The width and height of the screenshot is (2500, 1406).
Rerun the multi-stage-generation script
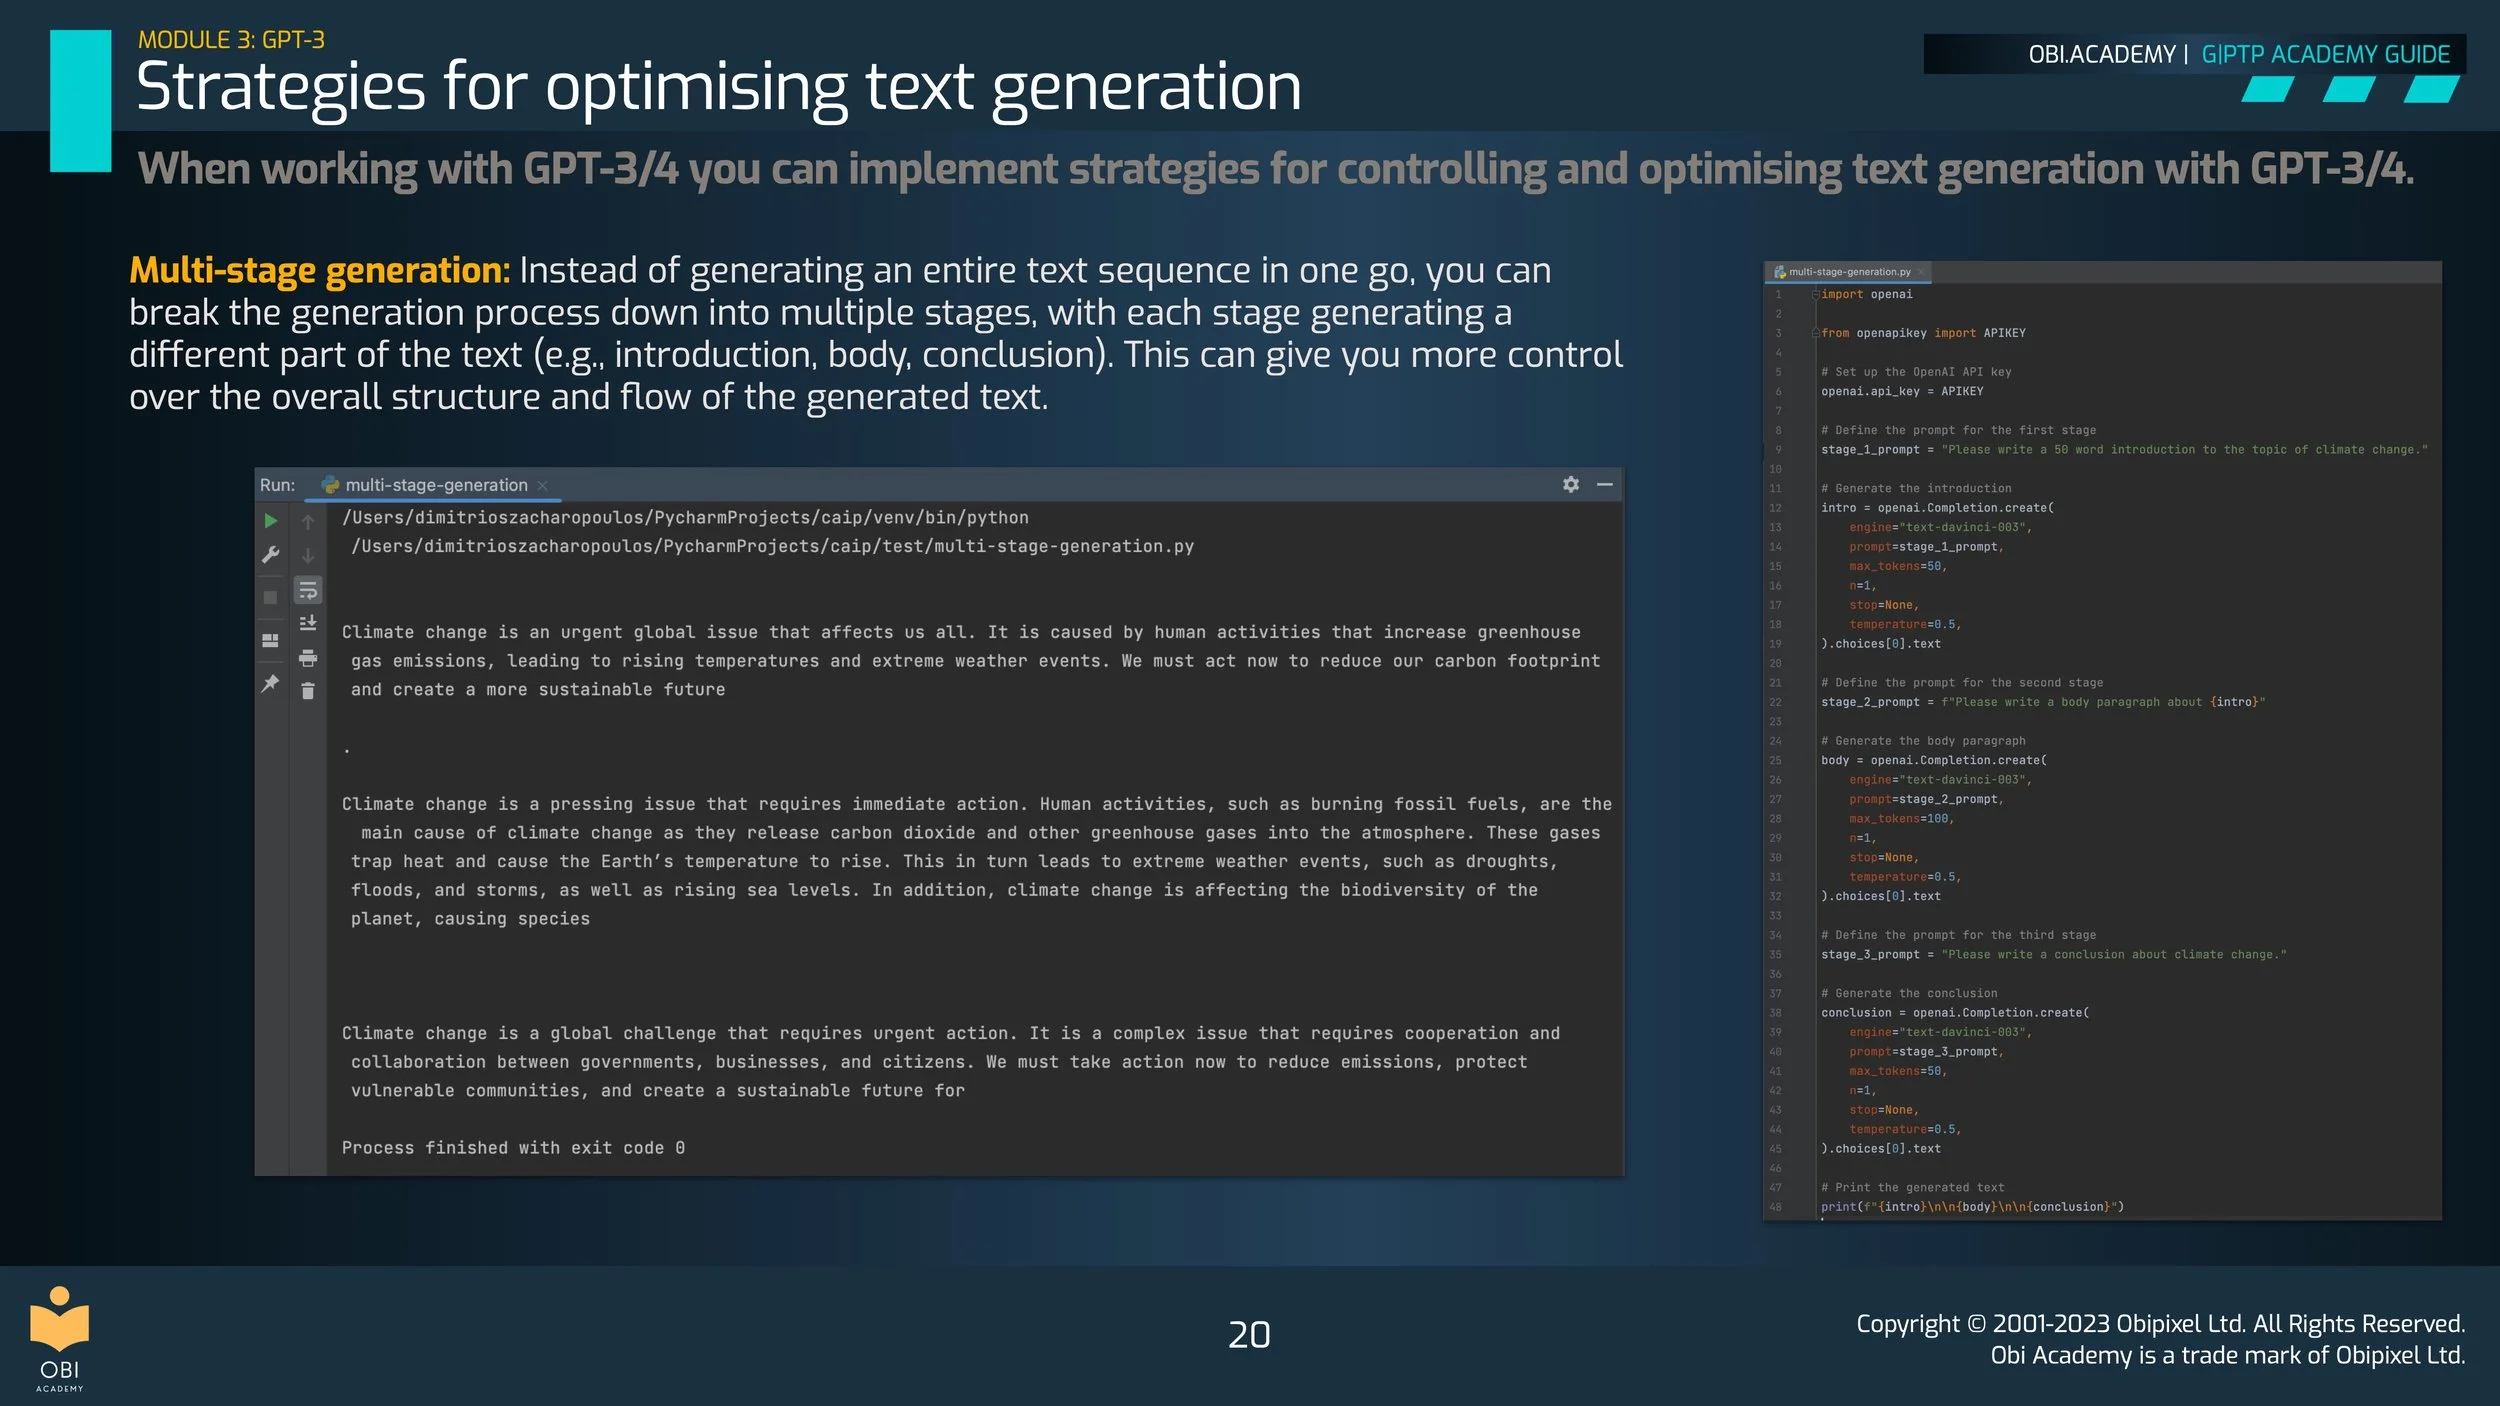271,521
